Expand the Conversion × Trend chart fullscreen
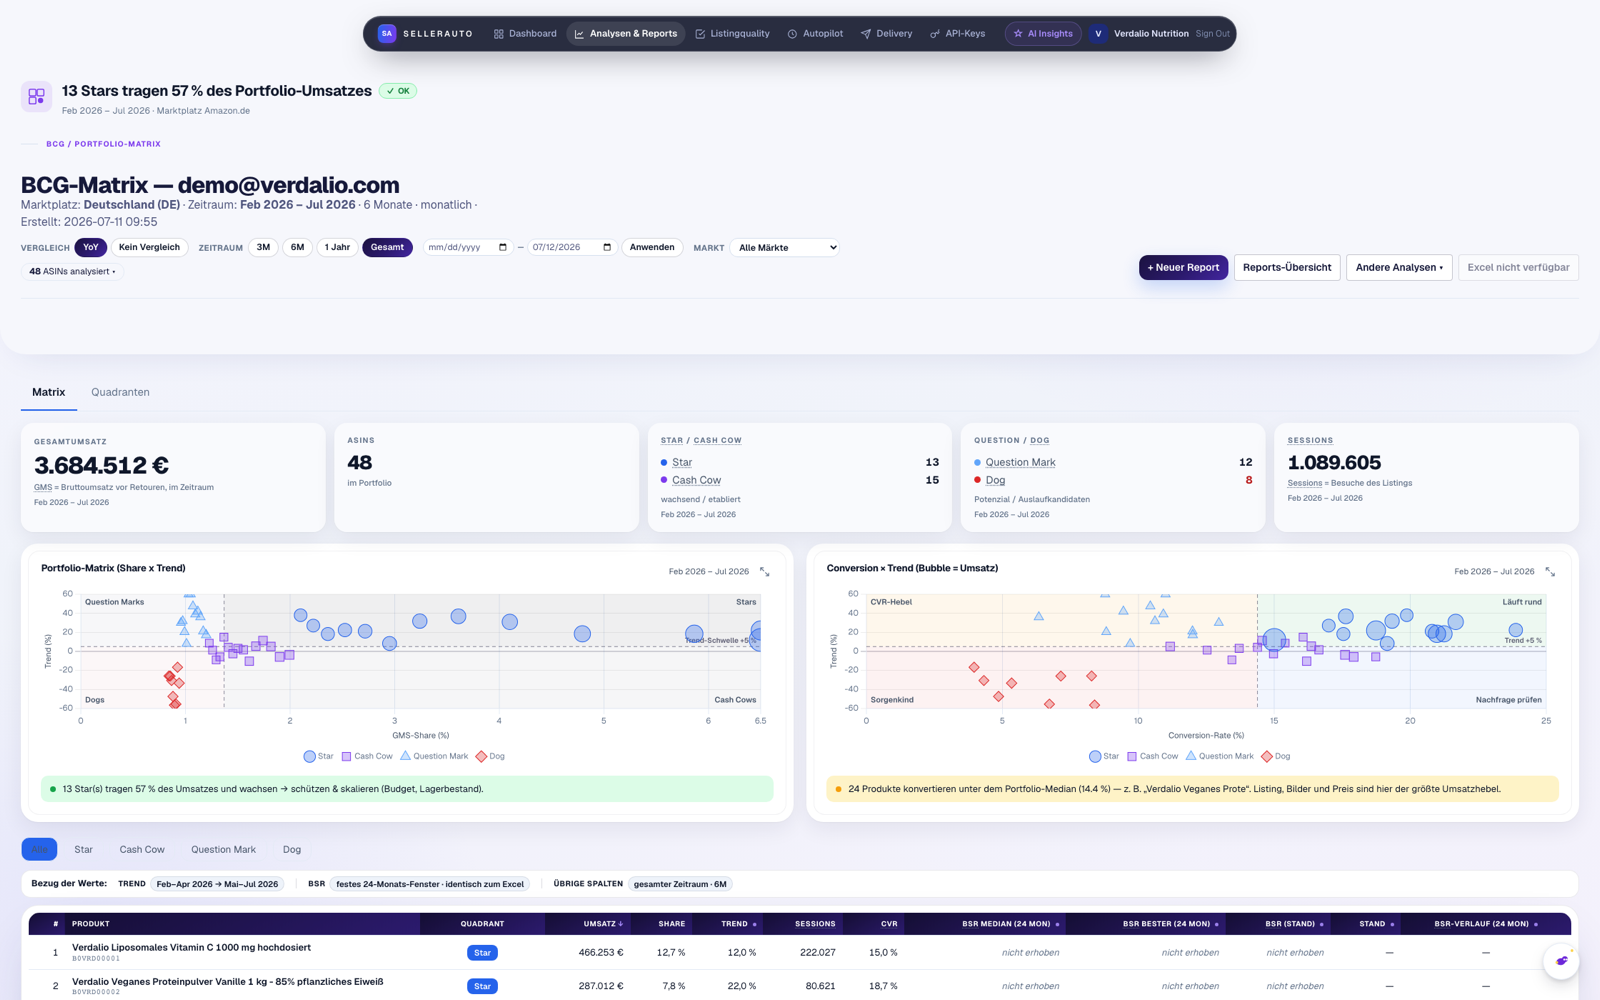The width and height of the screenshot is (1600, 1000). click(1550, 572)
